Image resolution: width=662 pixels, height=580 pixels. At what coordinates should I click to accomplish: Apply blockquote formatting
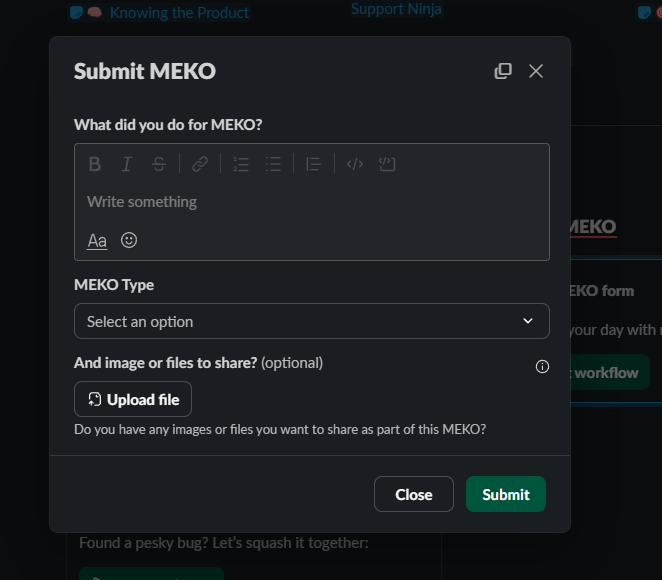314,164
